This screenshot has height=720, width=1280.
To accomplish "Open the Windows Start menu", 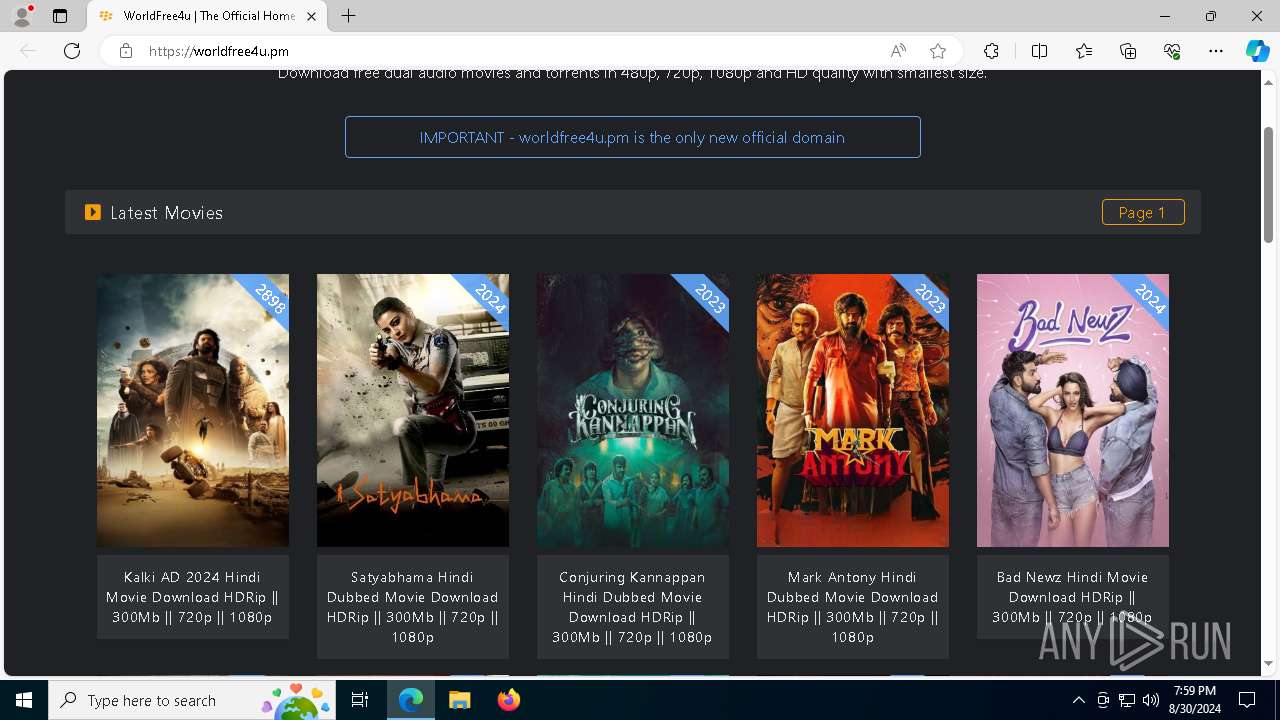I will tap(24, 700).
